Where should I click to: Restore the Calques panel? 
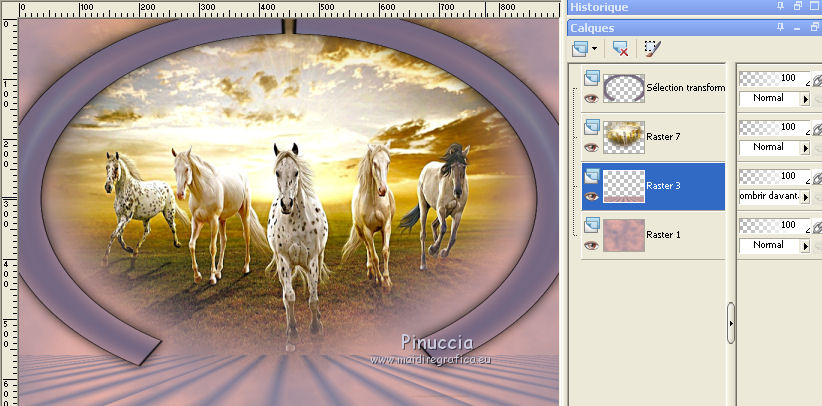pos(816,27)
